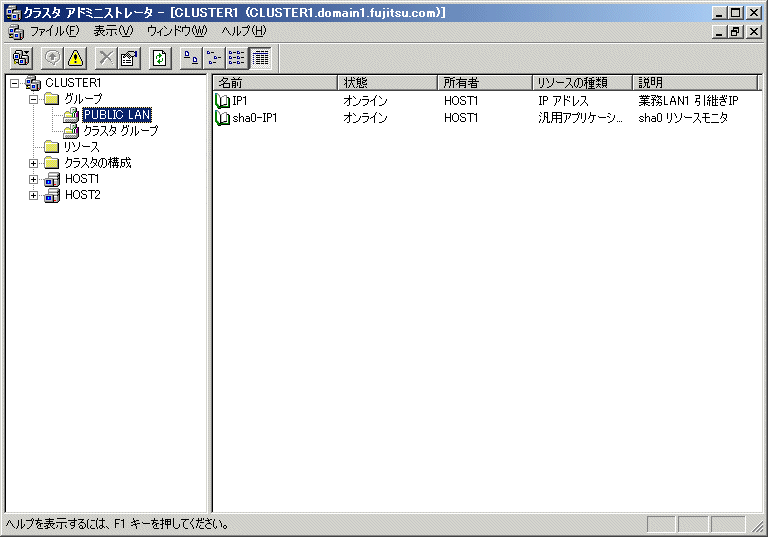
Task: Select the クラスタ グループ tree item
Action: pos(120,131)
